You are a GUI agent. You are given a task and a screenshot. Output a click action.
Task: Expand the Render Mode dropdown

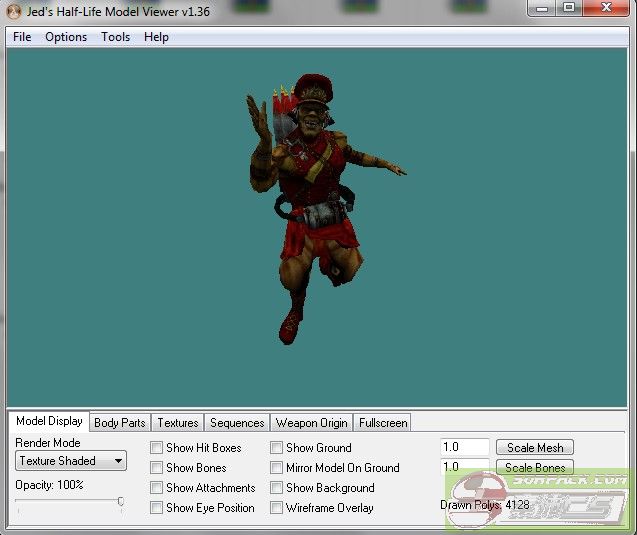point(71,461)
